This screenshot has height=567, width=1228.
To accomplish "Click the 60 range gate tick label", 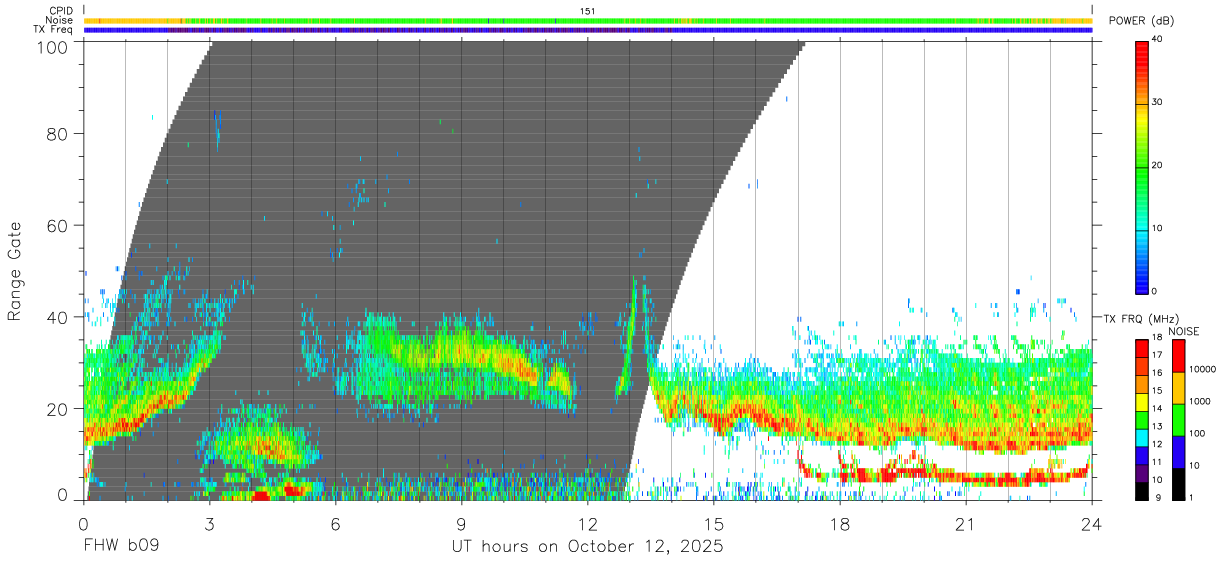I will (57, 225).
